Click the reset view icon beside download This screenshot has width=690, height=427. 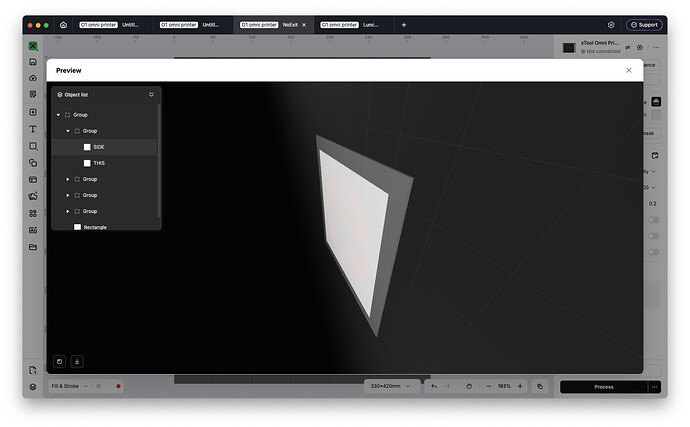(x=59, y=362)
